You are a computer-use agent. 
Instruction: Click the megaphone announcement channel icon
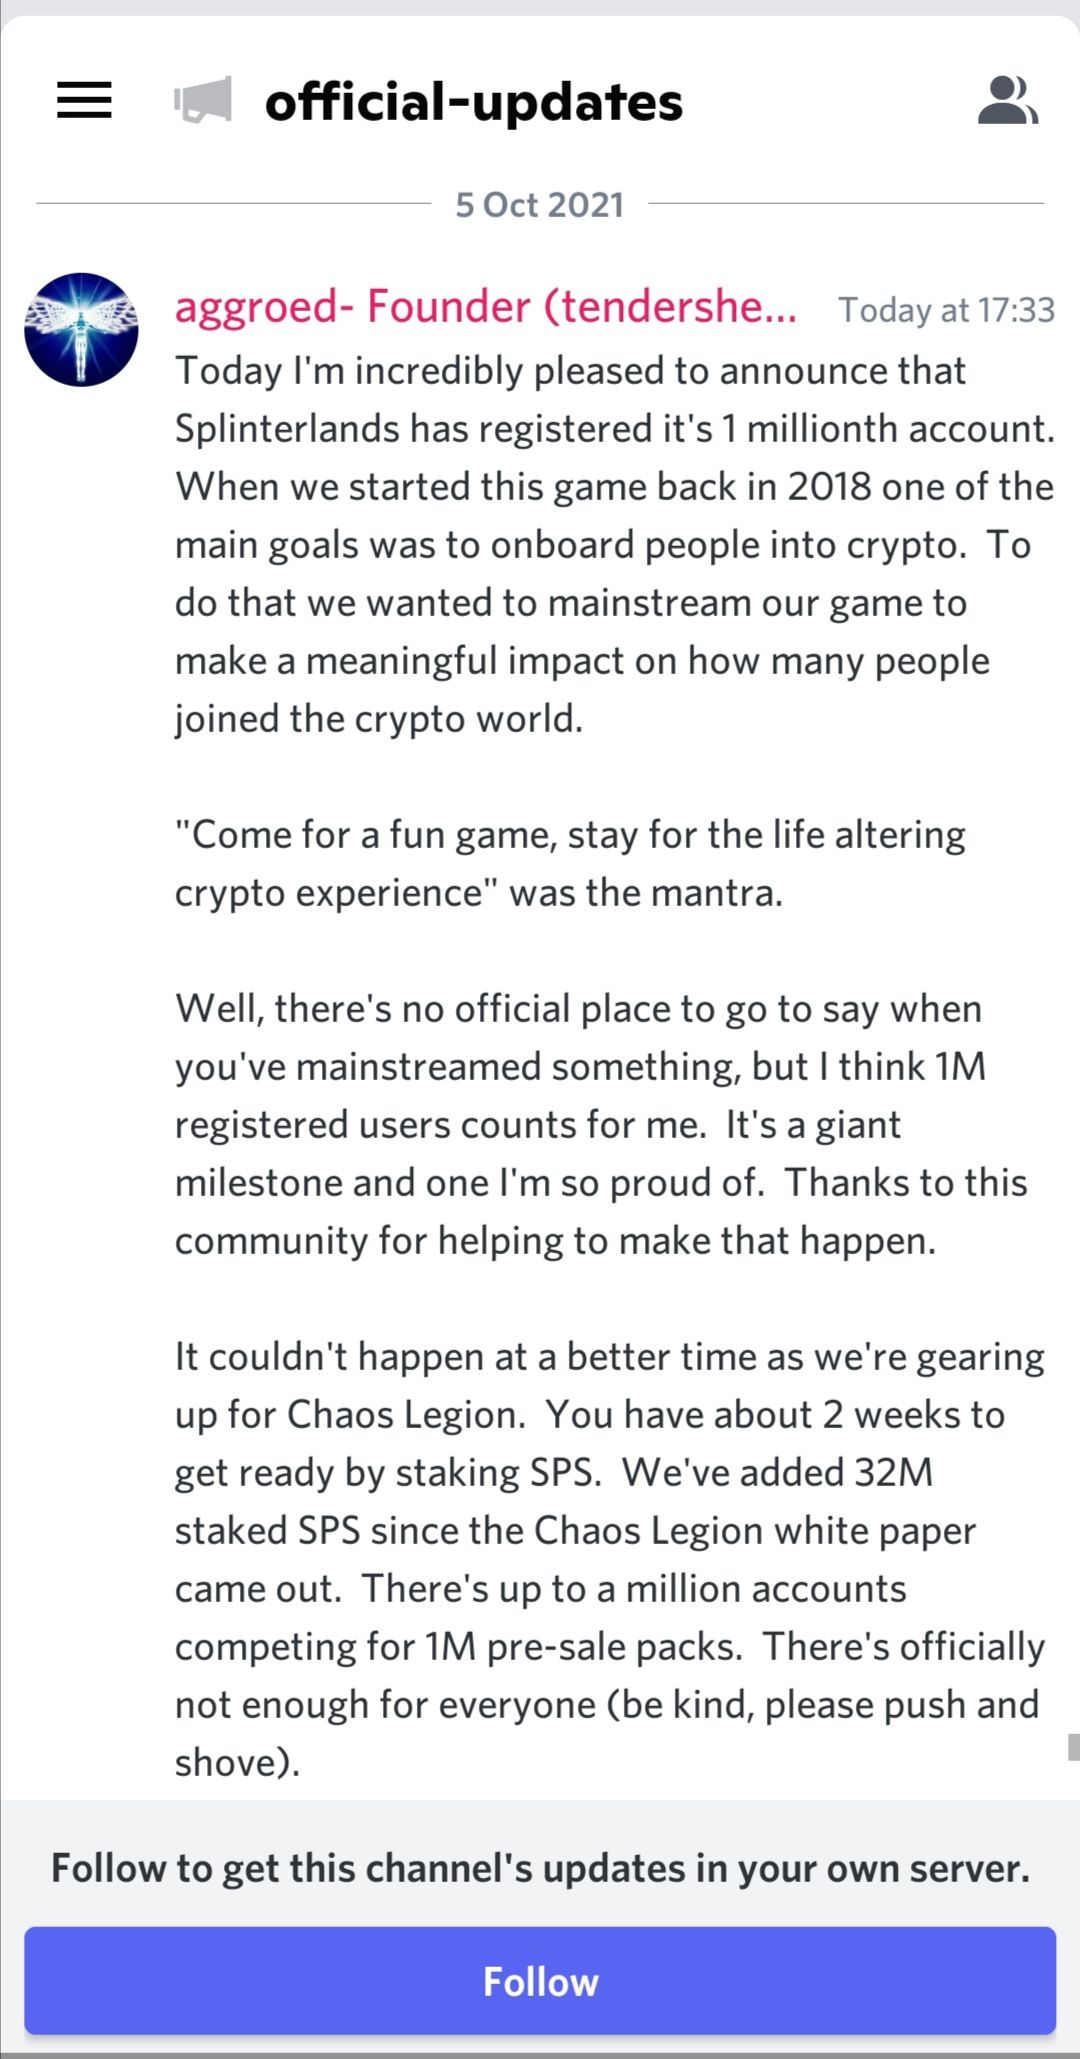pos(203,100)
